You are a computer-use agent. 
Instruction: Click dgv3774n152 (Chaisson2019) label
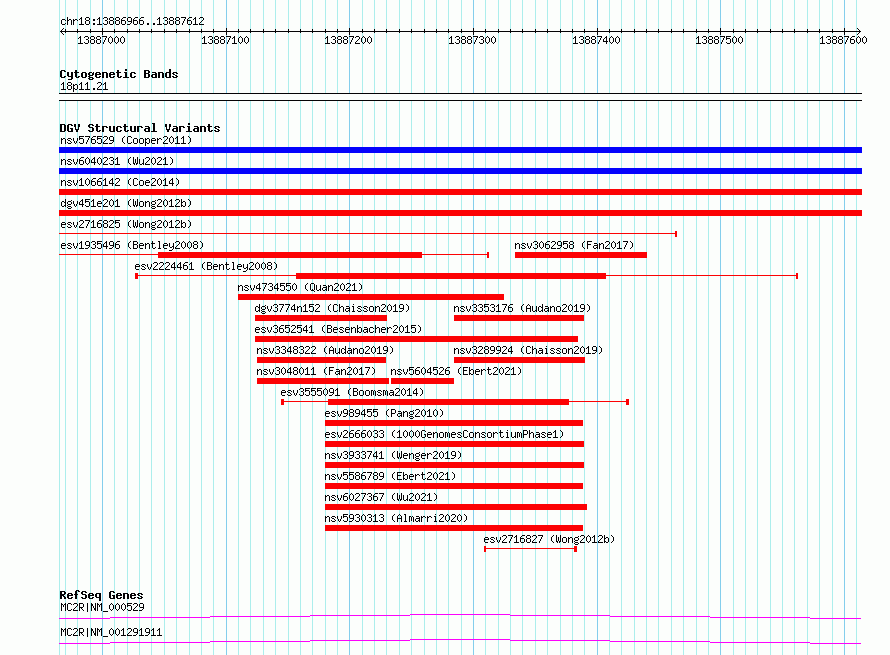coord(332,308)
